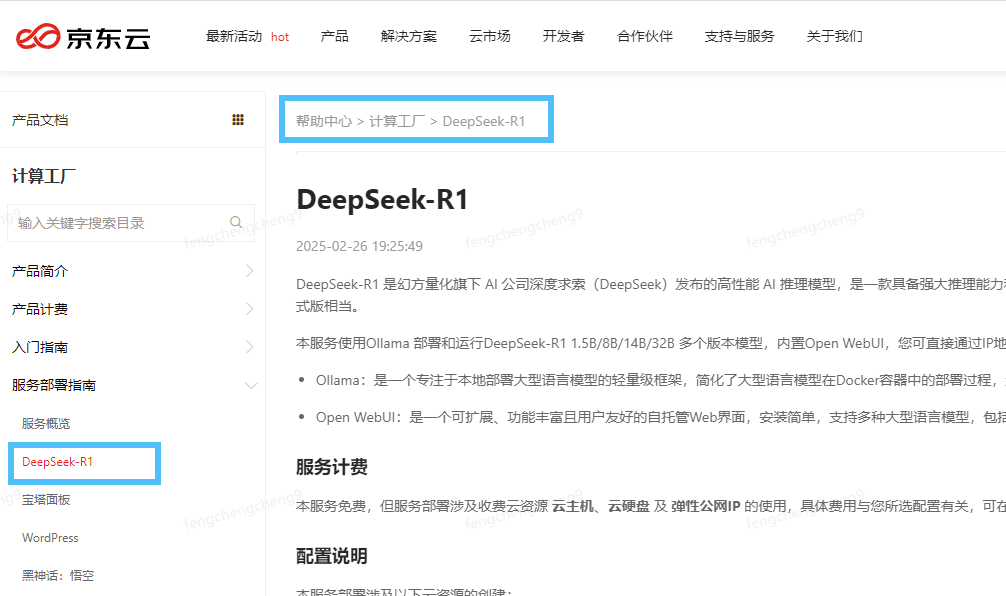Screen dimensions: 1006x596
Task: Open the 关于我们 menu
Action: pyautogui.click(x=835, y=37)
